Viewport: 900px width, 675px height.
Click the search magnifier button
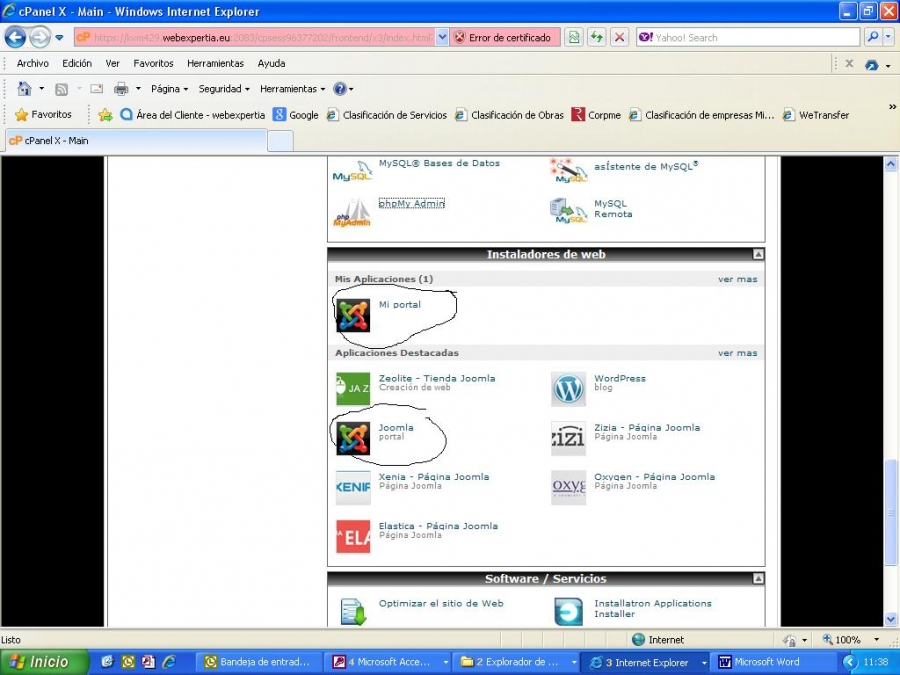(872, 38)
